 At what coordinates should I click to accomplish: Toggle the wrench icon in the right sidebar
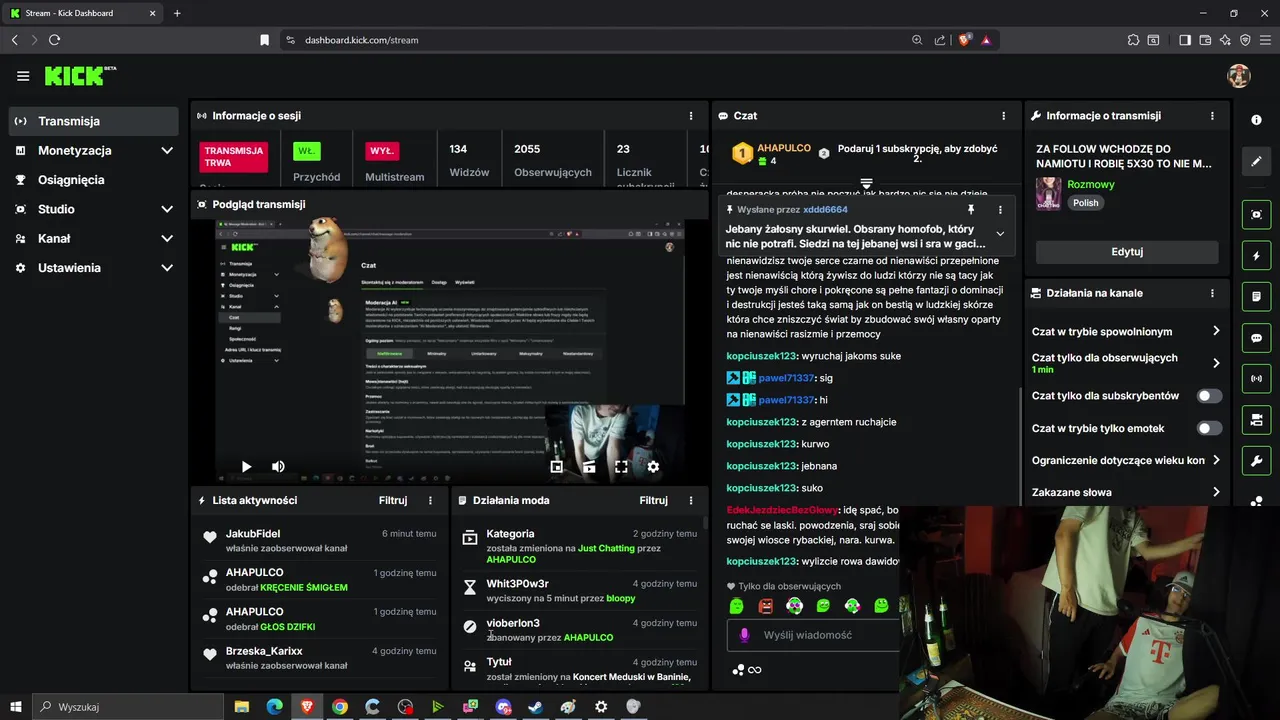[1257, 460]
